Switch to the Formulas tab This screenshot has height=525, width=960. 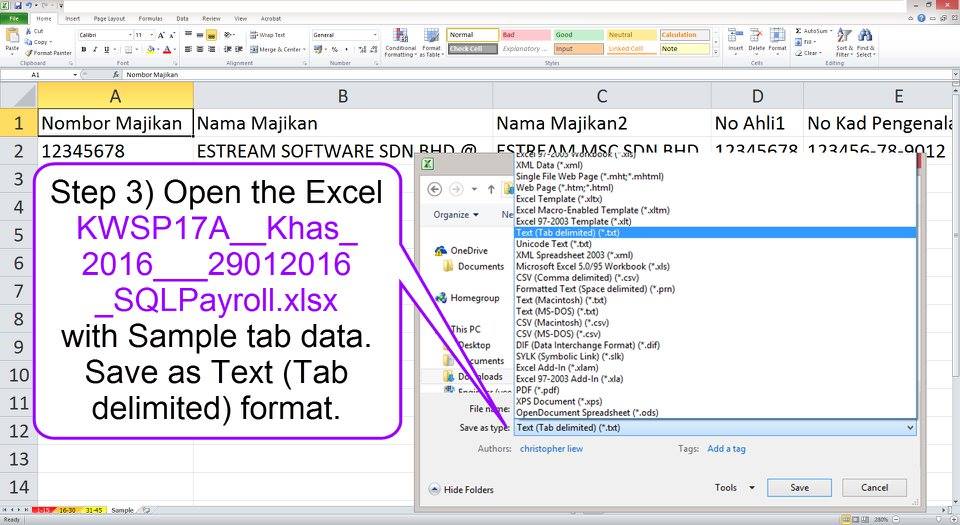[x=150, y=18]
